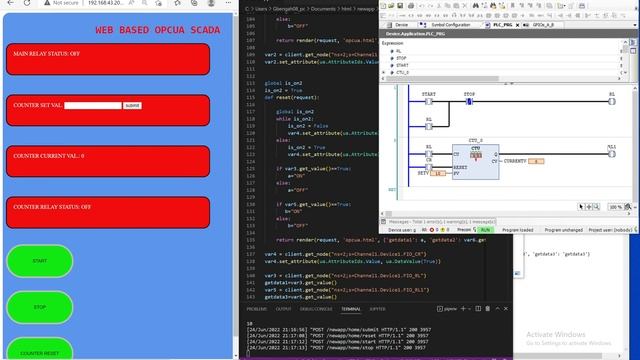Open CODESYS editor tab list dropdown

click(635, 25)
